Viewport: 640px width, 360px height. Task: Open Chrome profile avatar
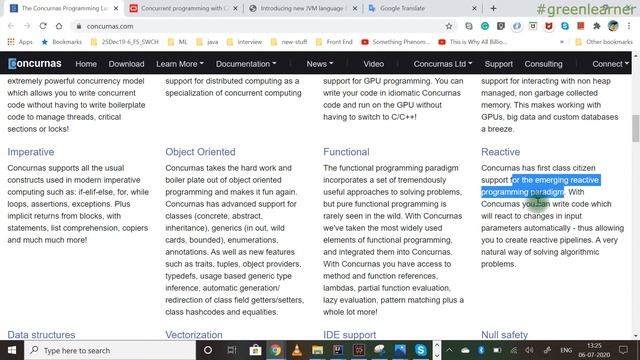pyautogui.click(x=613, y=26)
